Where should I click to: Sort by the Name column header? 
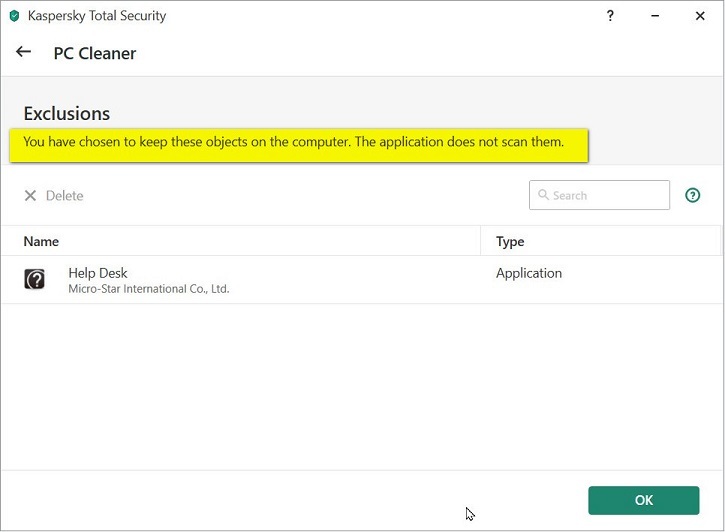coord(41,241)
